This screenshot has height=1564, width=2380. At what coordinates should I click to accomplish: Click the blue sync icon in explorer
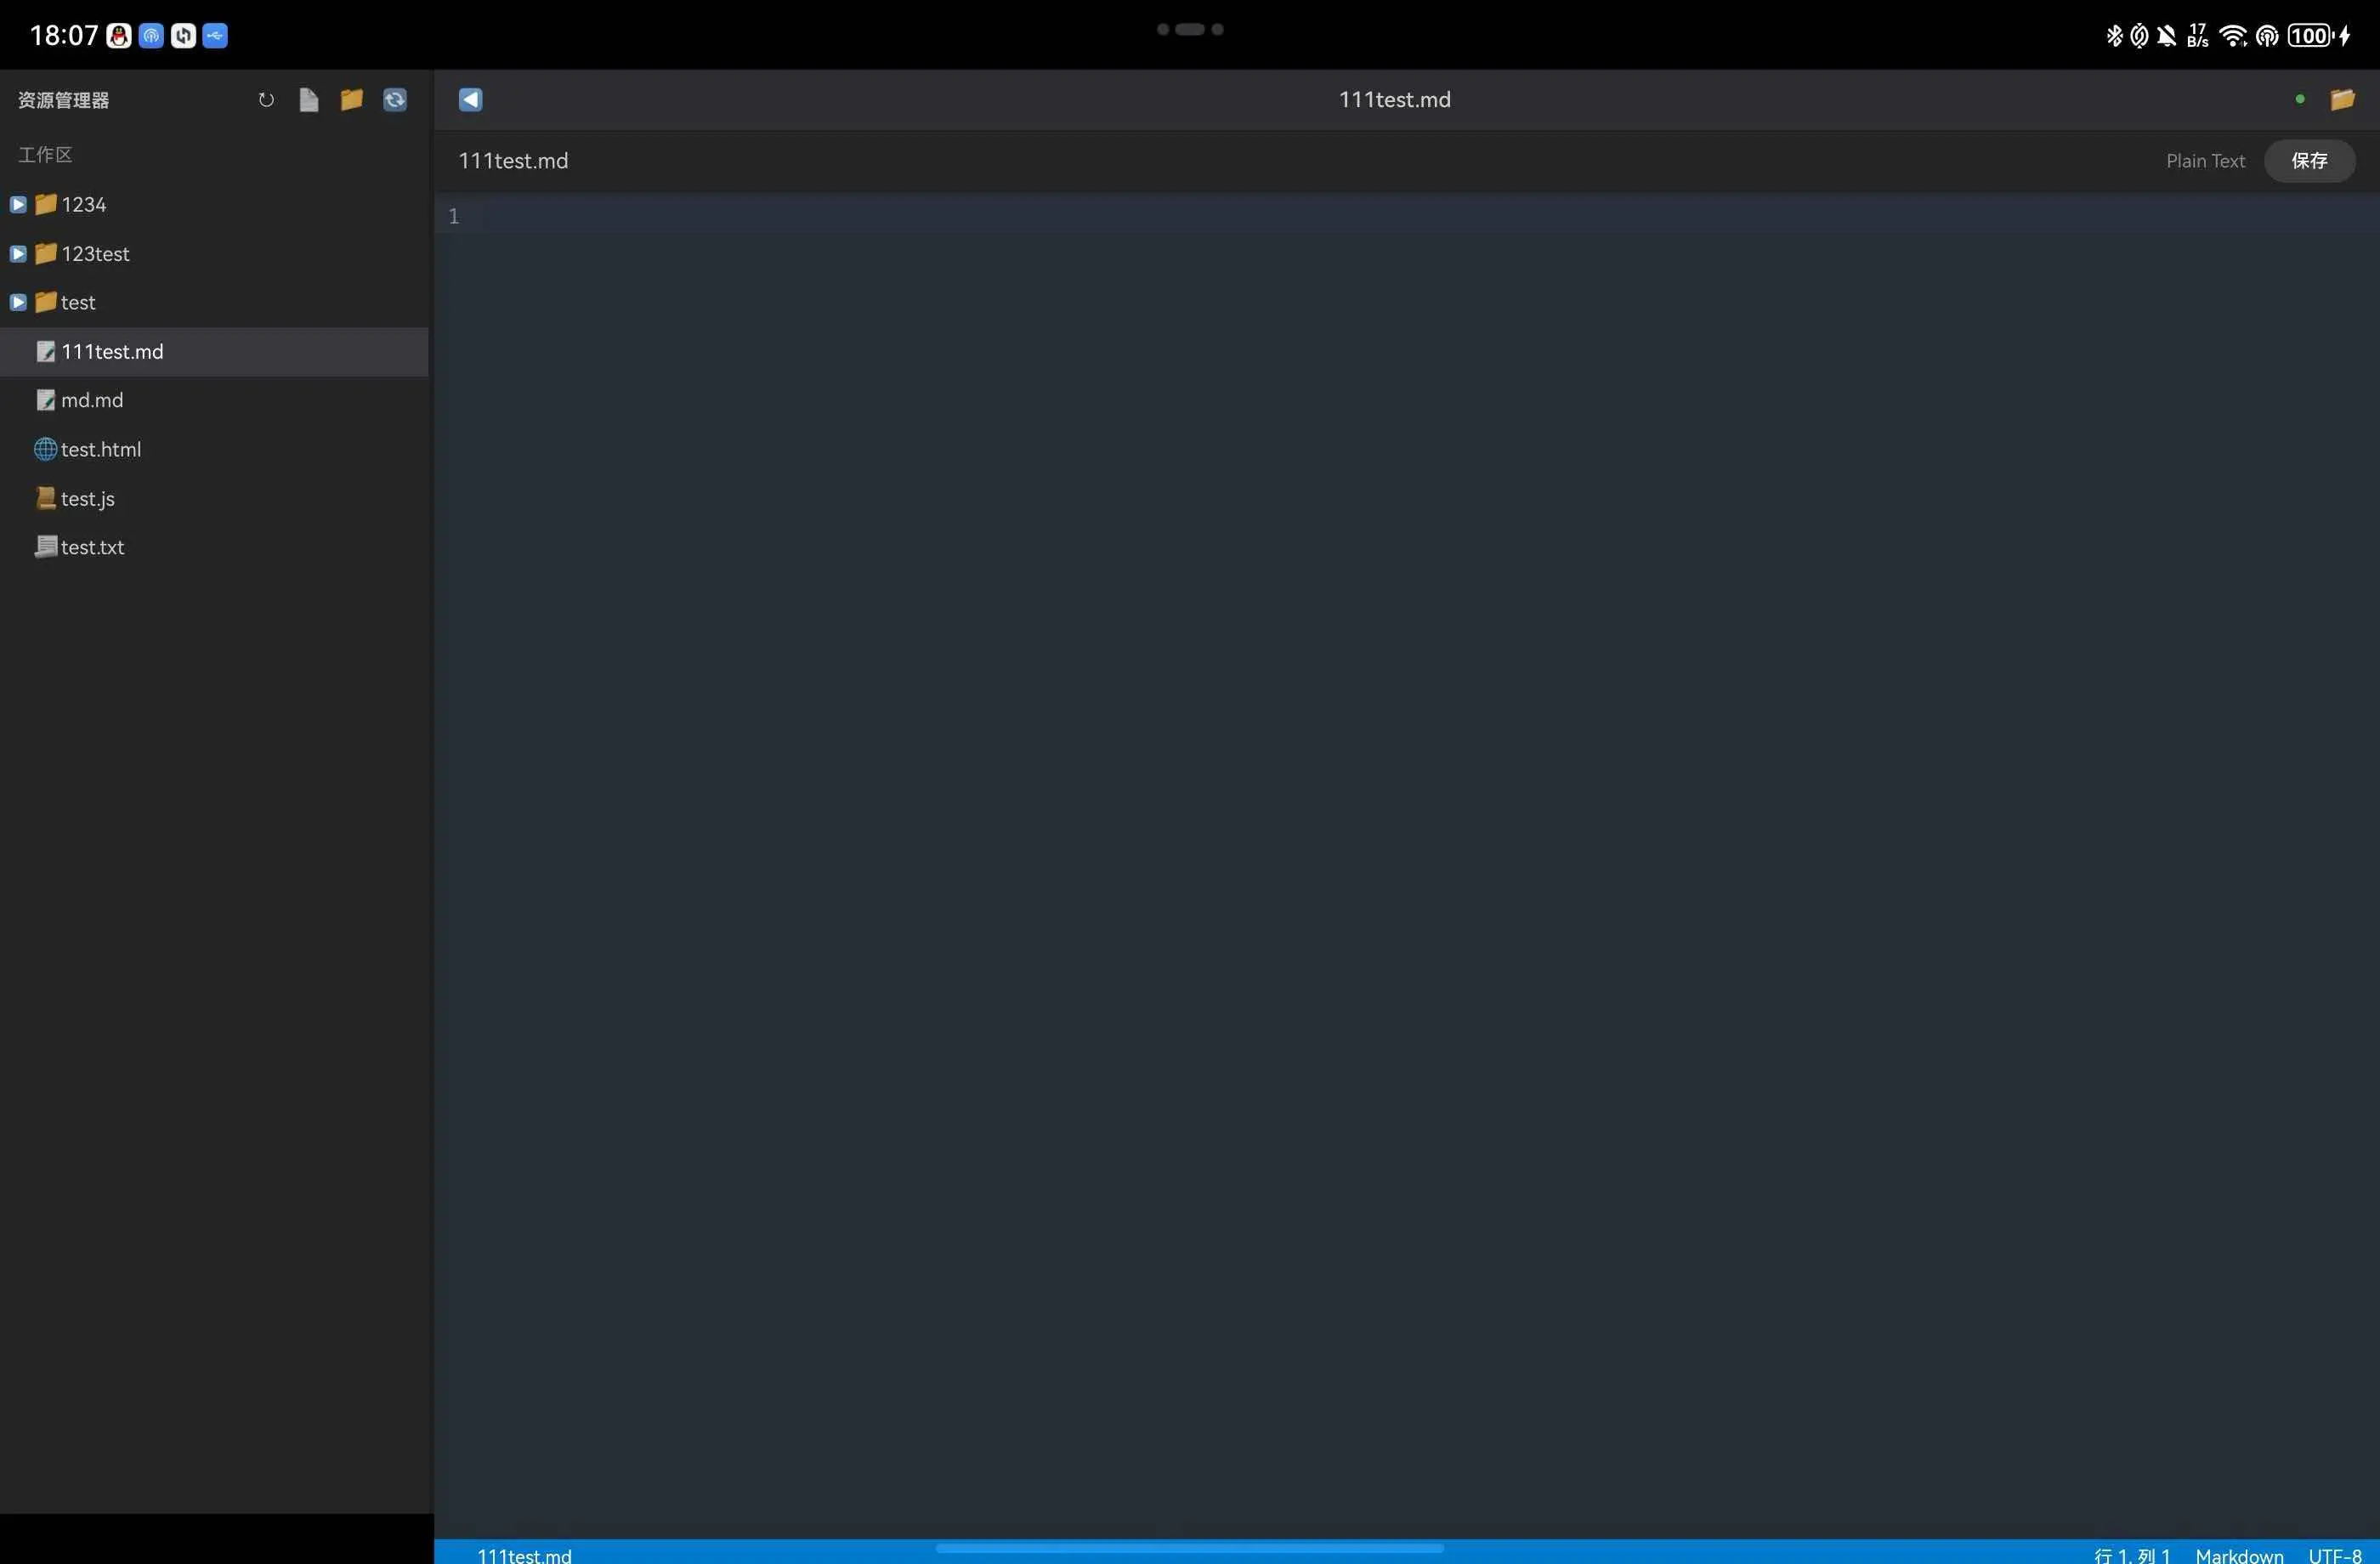click(395, 100)
